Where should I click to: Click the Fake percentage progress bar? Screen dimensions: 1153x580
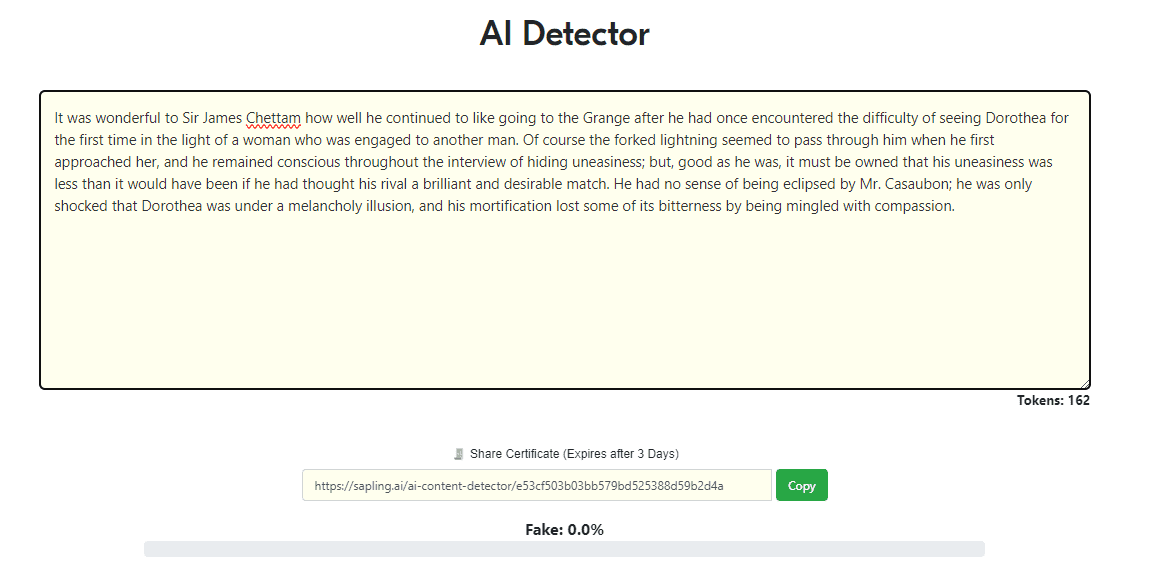[x=564, y=549]
